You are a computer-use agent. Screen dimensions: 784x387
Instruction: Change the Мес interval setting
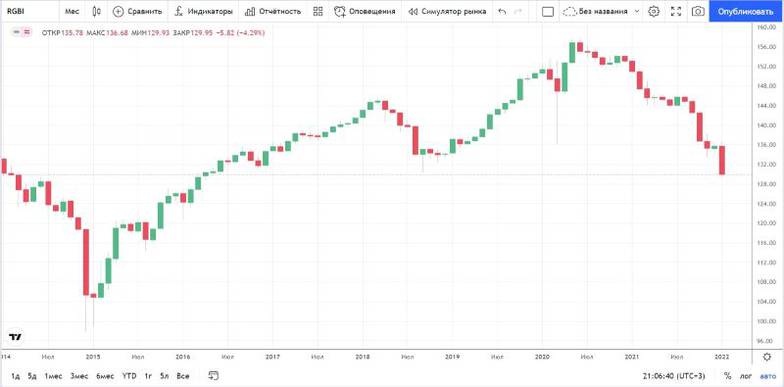72,11
